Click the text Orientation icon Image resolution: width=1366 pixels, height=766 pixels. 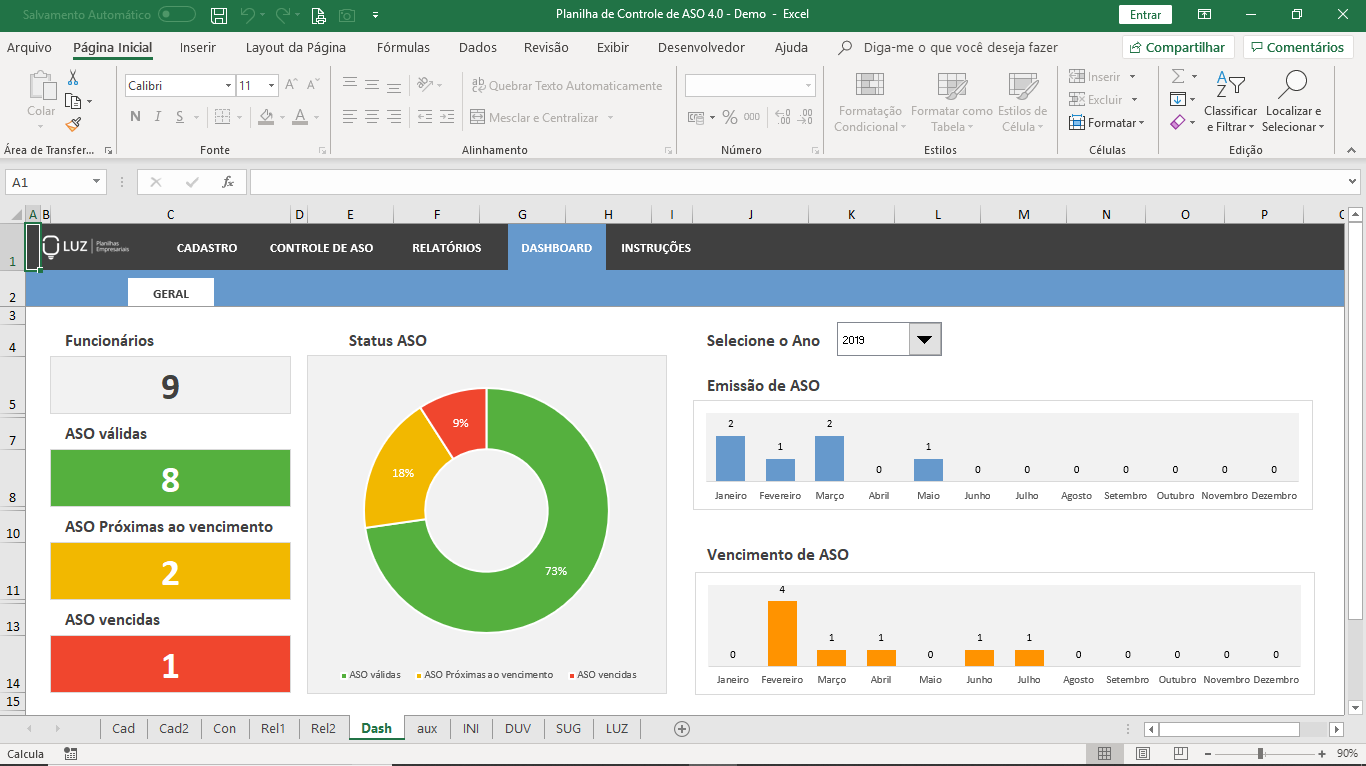(x=425, y=86)
